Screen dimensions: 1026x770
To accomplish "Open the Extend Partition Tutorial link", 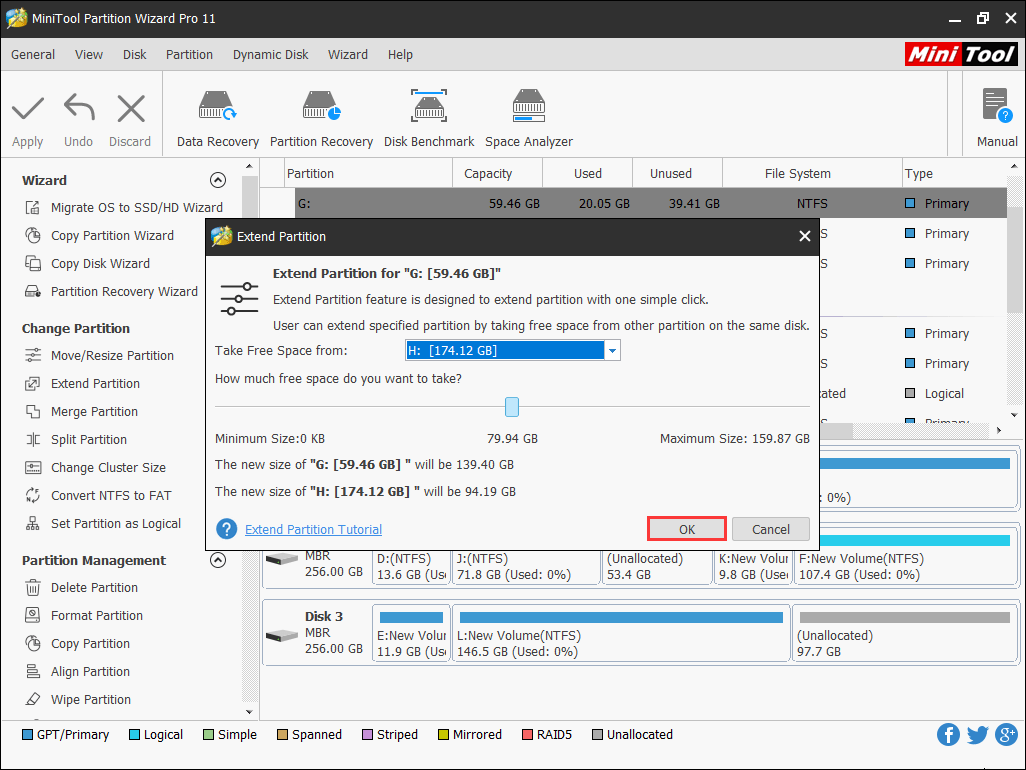I will (x=313, y=529).
